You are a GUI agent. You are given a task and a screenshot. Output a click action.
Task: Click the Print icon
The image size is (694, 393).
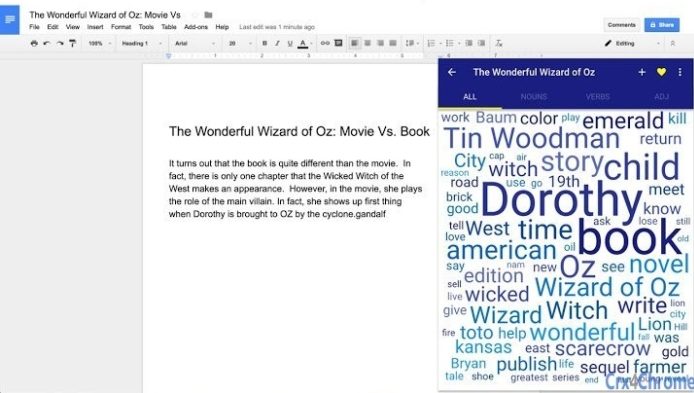click(x=34, y=43)
